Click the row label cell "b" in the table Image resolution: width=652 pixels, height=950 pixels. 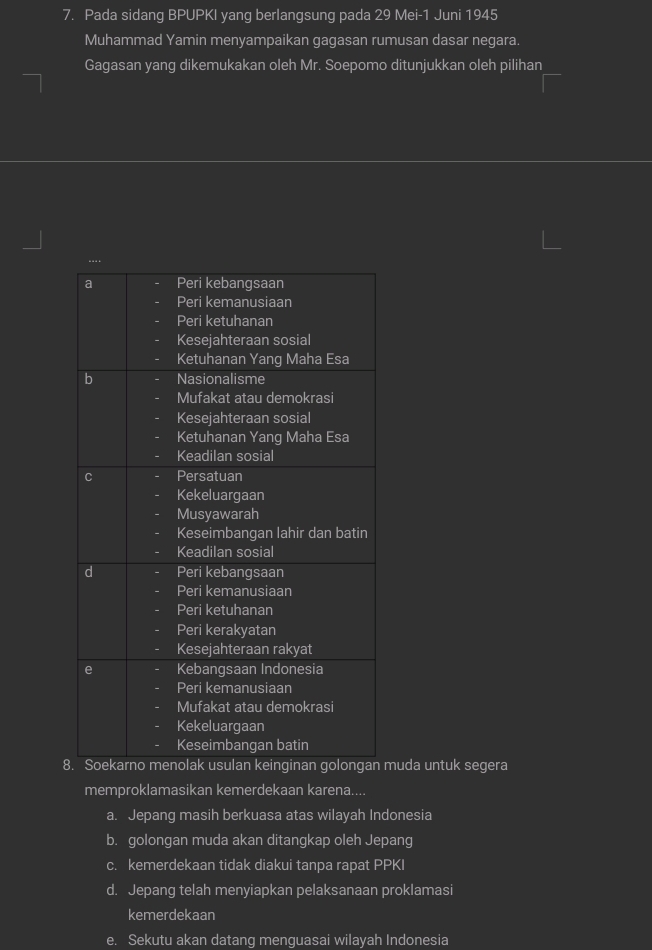pyautogui.click(x=102, y=419)
